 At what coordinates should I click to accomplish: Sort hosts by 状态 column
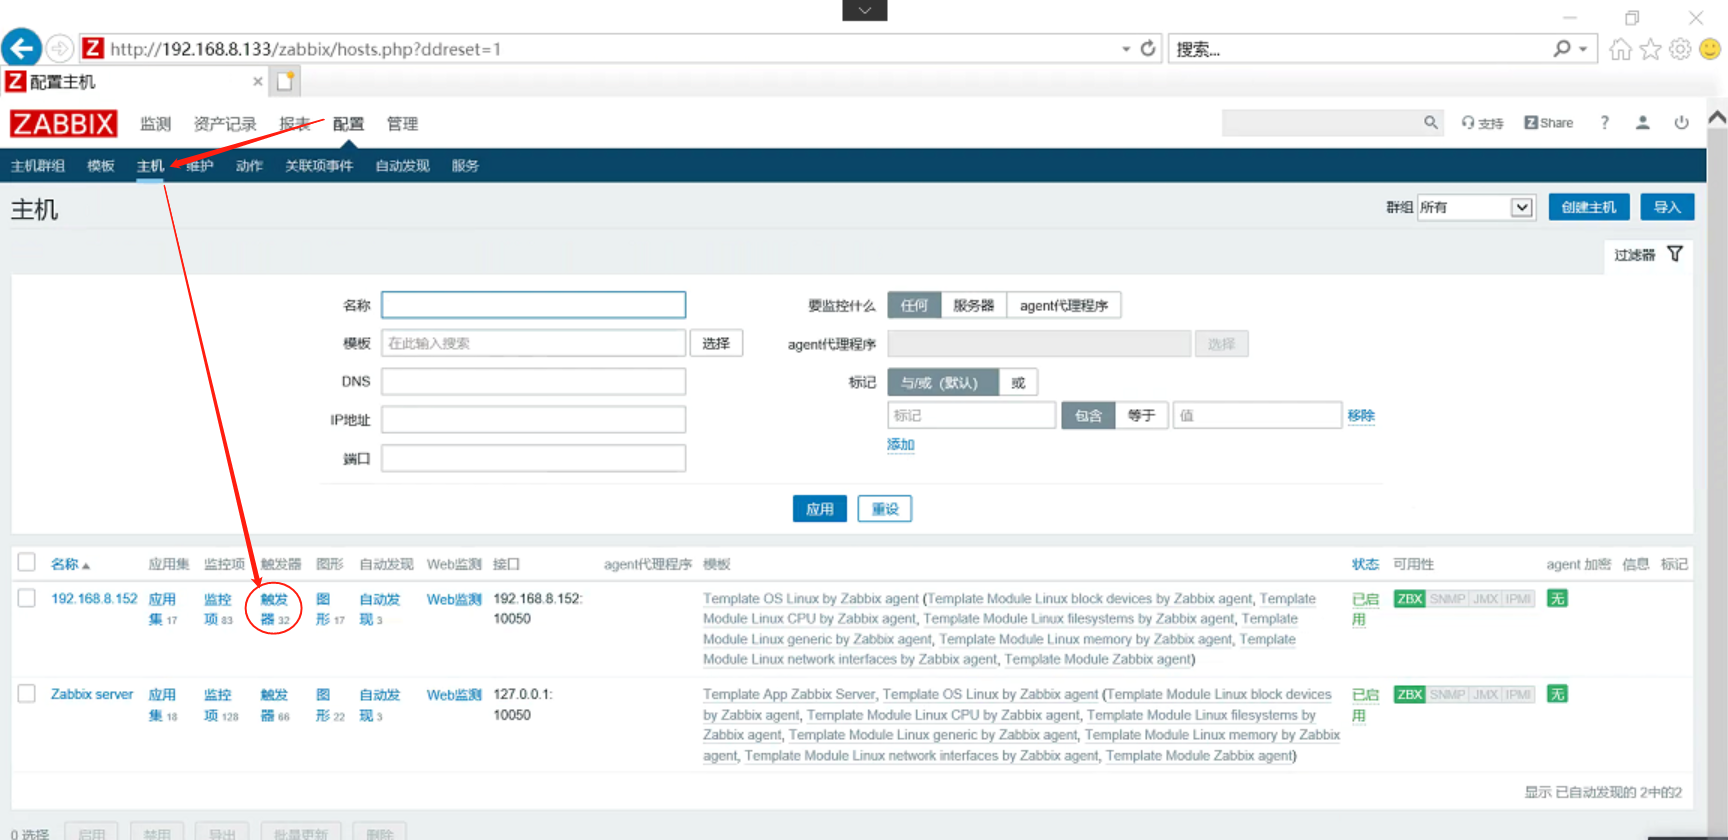1365,564
